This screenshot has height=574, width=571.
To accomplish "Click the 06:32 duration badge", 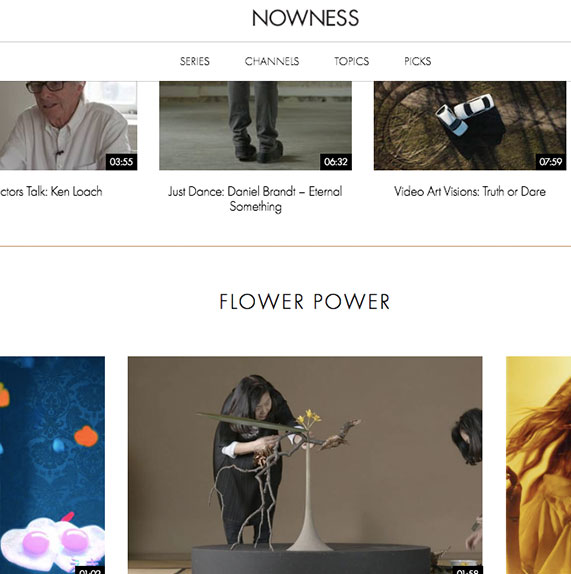I will 336,162.
